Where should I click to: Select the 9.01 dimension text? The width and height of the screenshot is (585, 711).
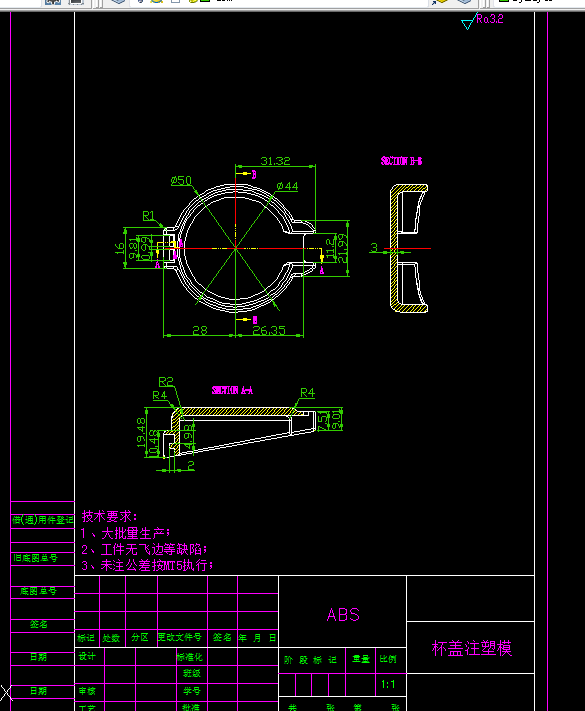coord(336,420)
